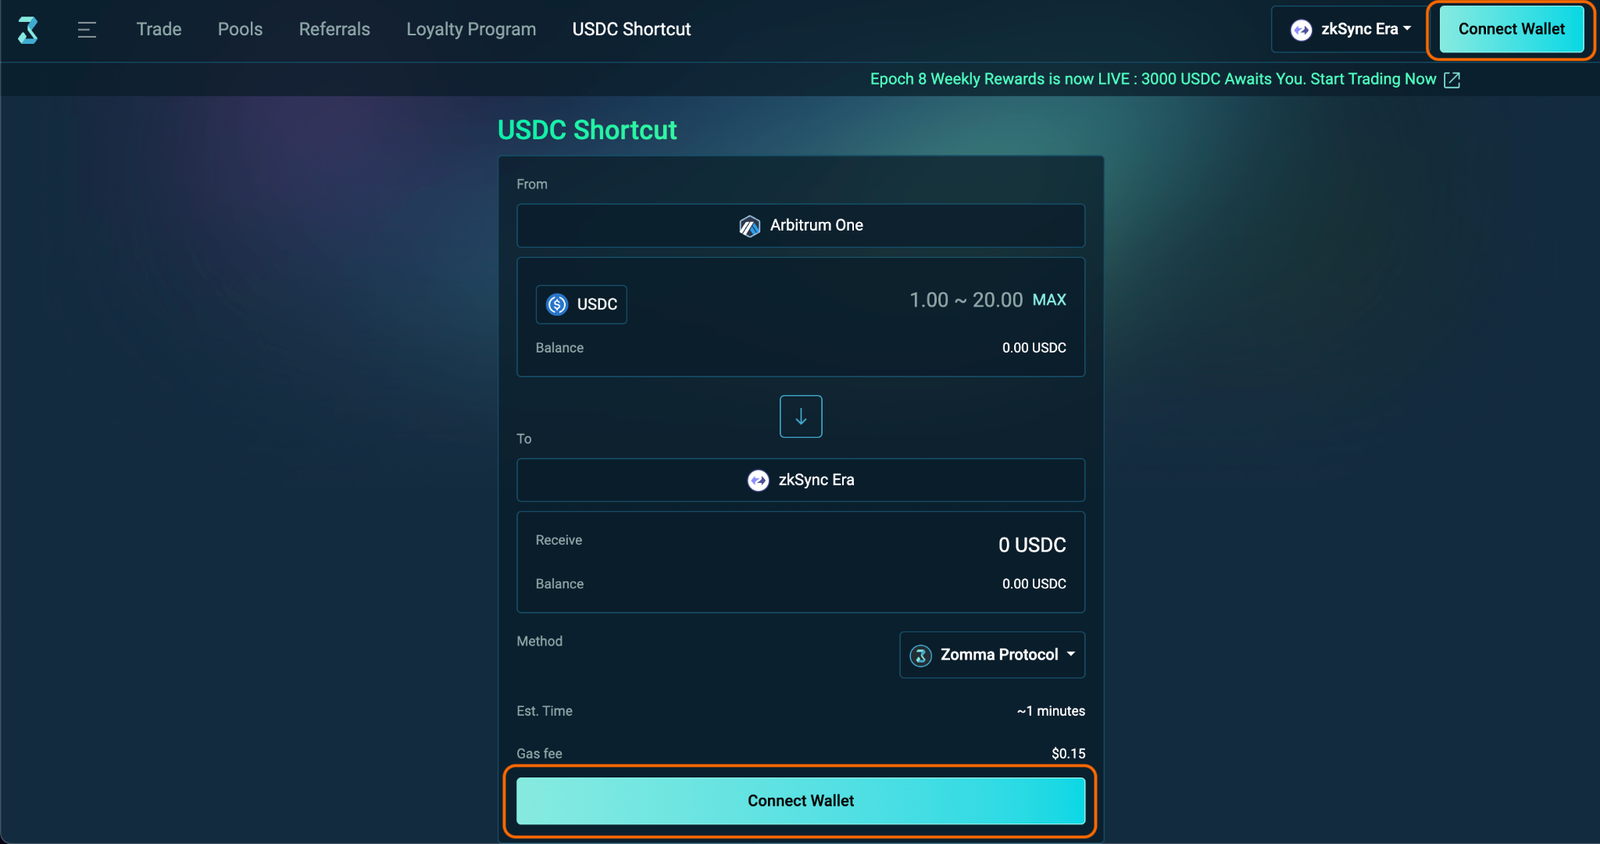This screenshot has width=1600, height=844.
Task: Navigate to Loyalty Program
Action: 471,29
